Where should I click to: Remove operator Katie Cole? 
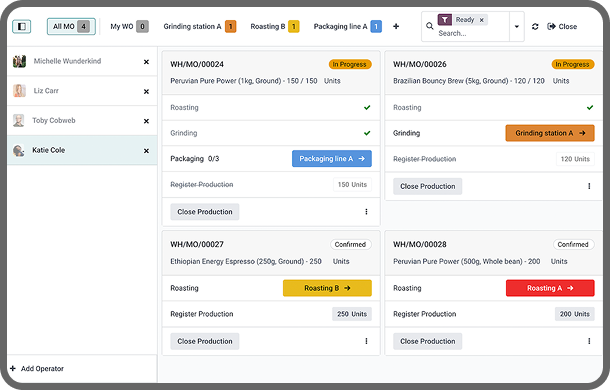(x=146, y=151)
